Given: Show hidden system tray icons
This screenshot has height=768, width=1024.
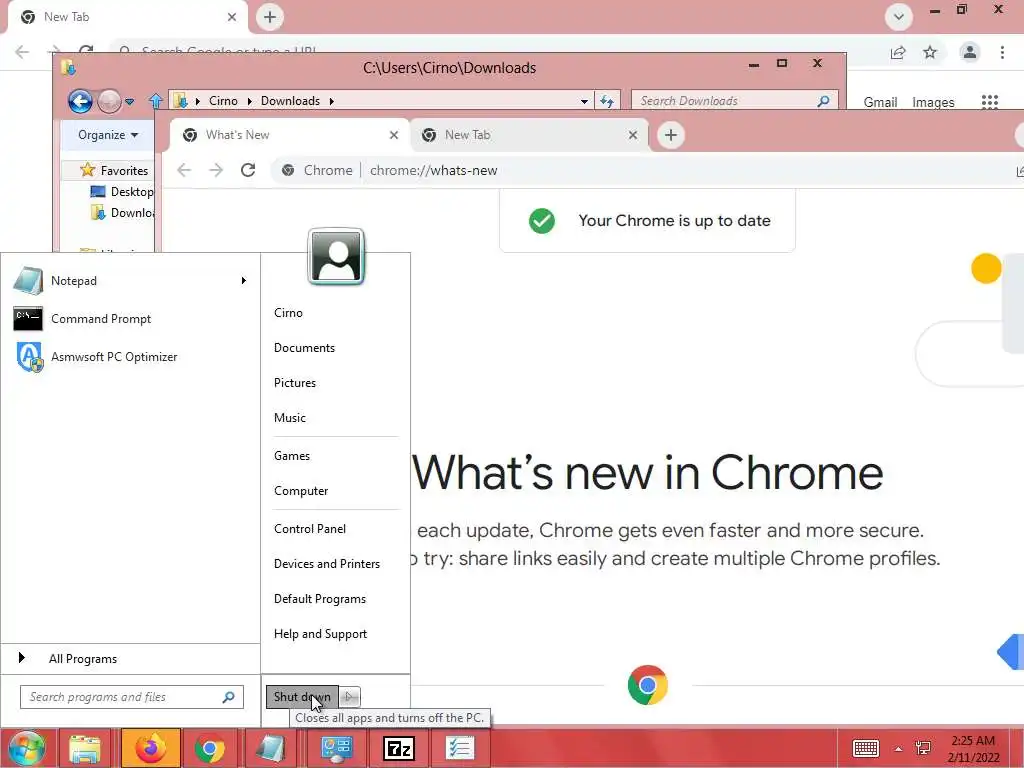Looking at the screenshot, I should pyautogui.click(x=899, y=748).
